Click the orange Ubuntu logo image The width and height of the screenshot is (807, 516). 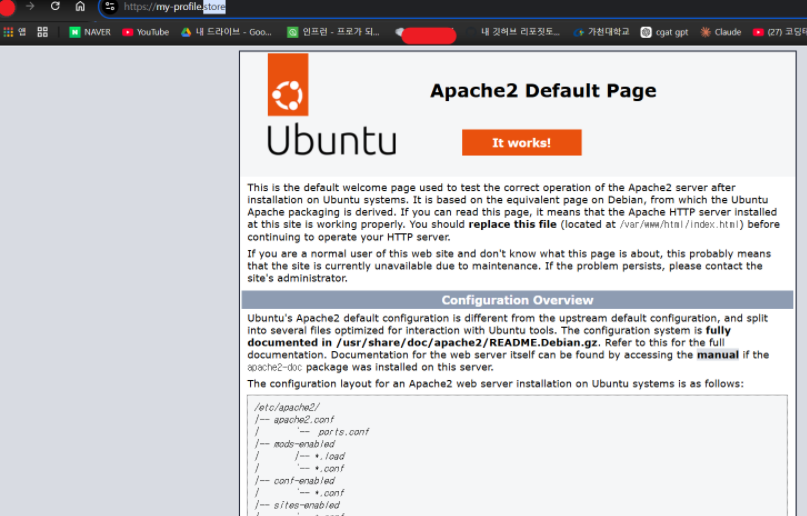[288, 84]
